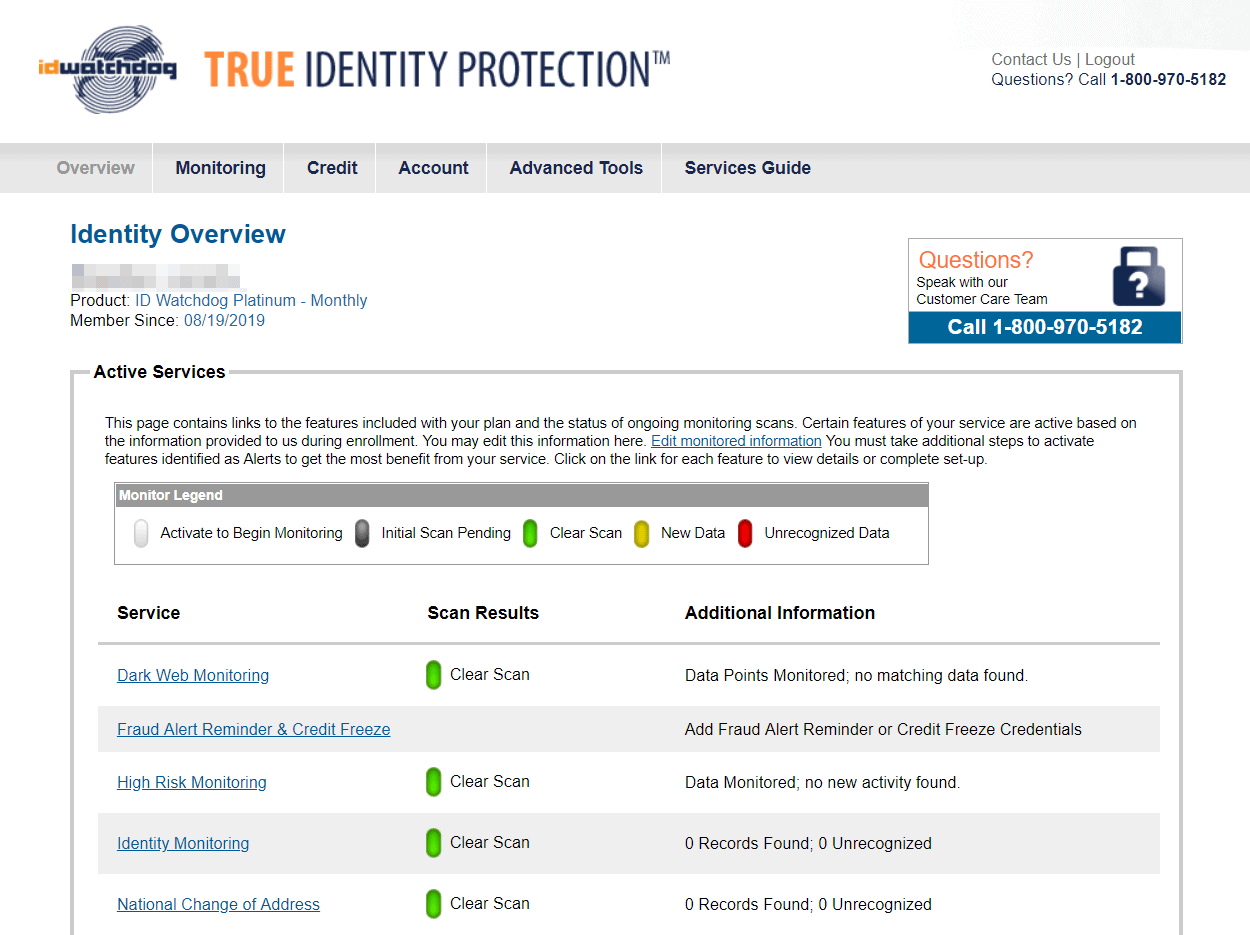Open Identity Monitoring link
This screenshot has width=1250, height=935.
pyautogui.click(x=183, y=844)
